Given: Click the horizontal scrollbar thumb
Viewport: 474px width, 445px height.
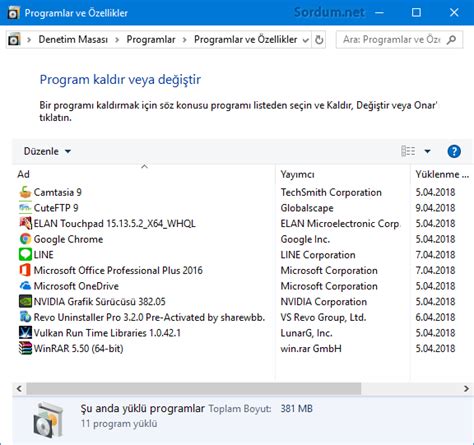Looking at the screenshot, I should [x=194, y=389].
